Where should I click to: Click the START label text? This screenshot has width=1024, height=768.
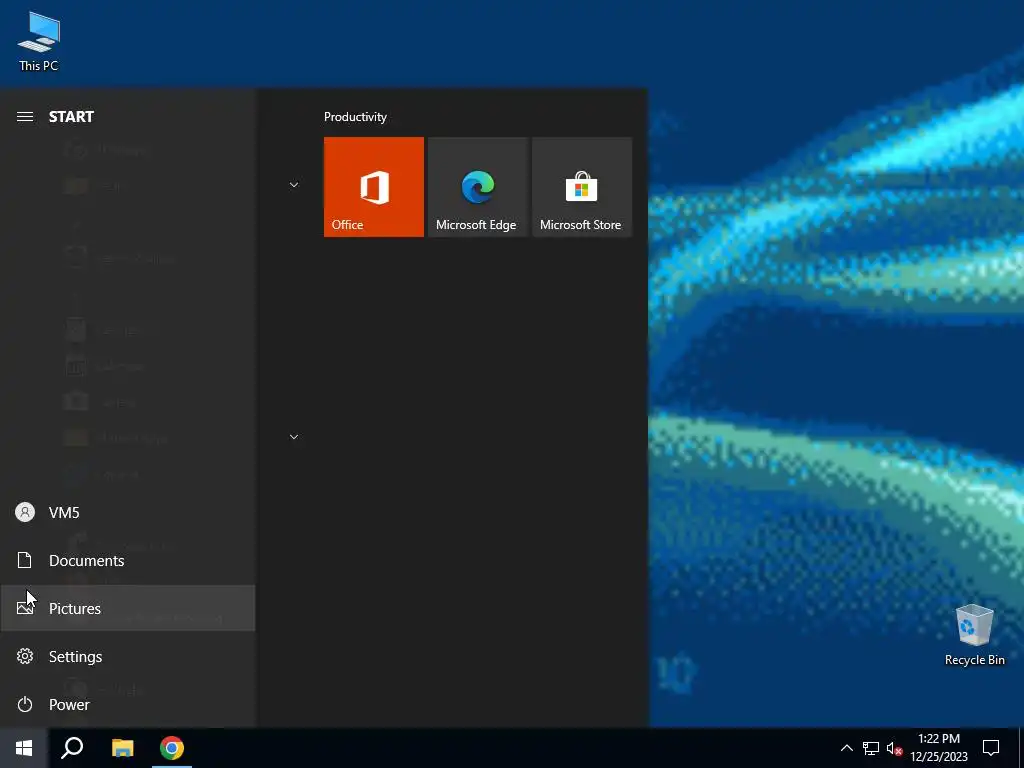(x=71, y=117)
